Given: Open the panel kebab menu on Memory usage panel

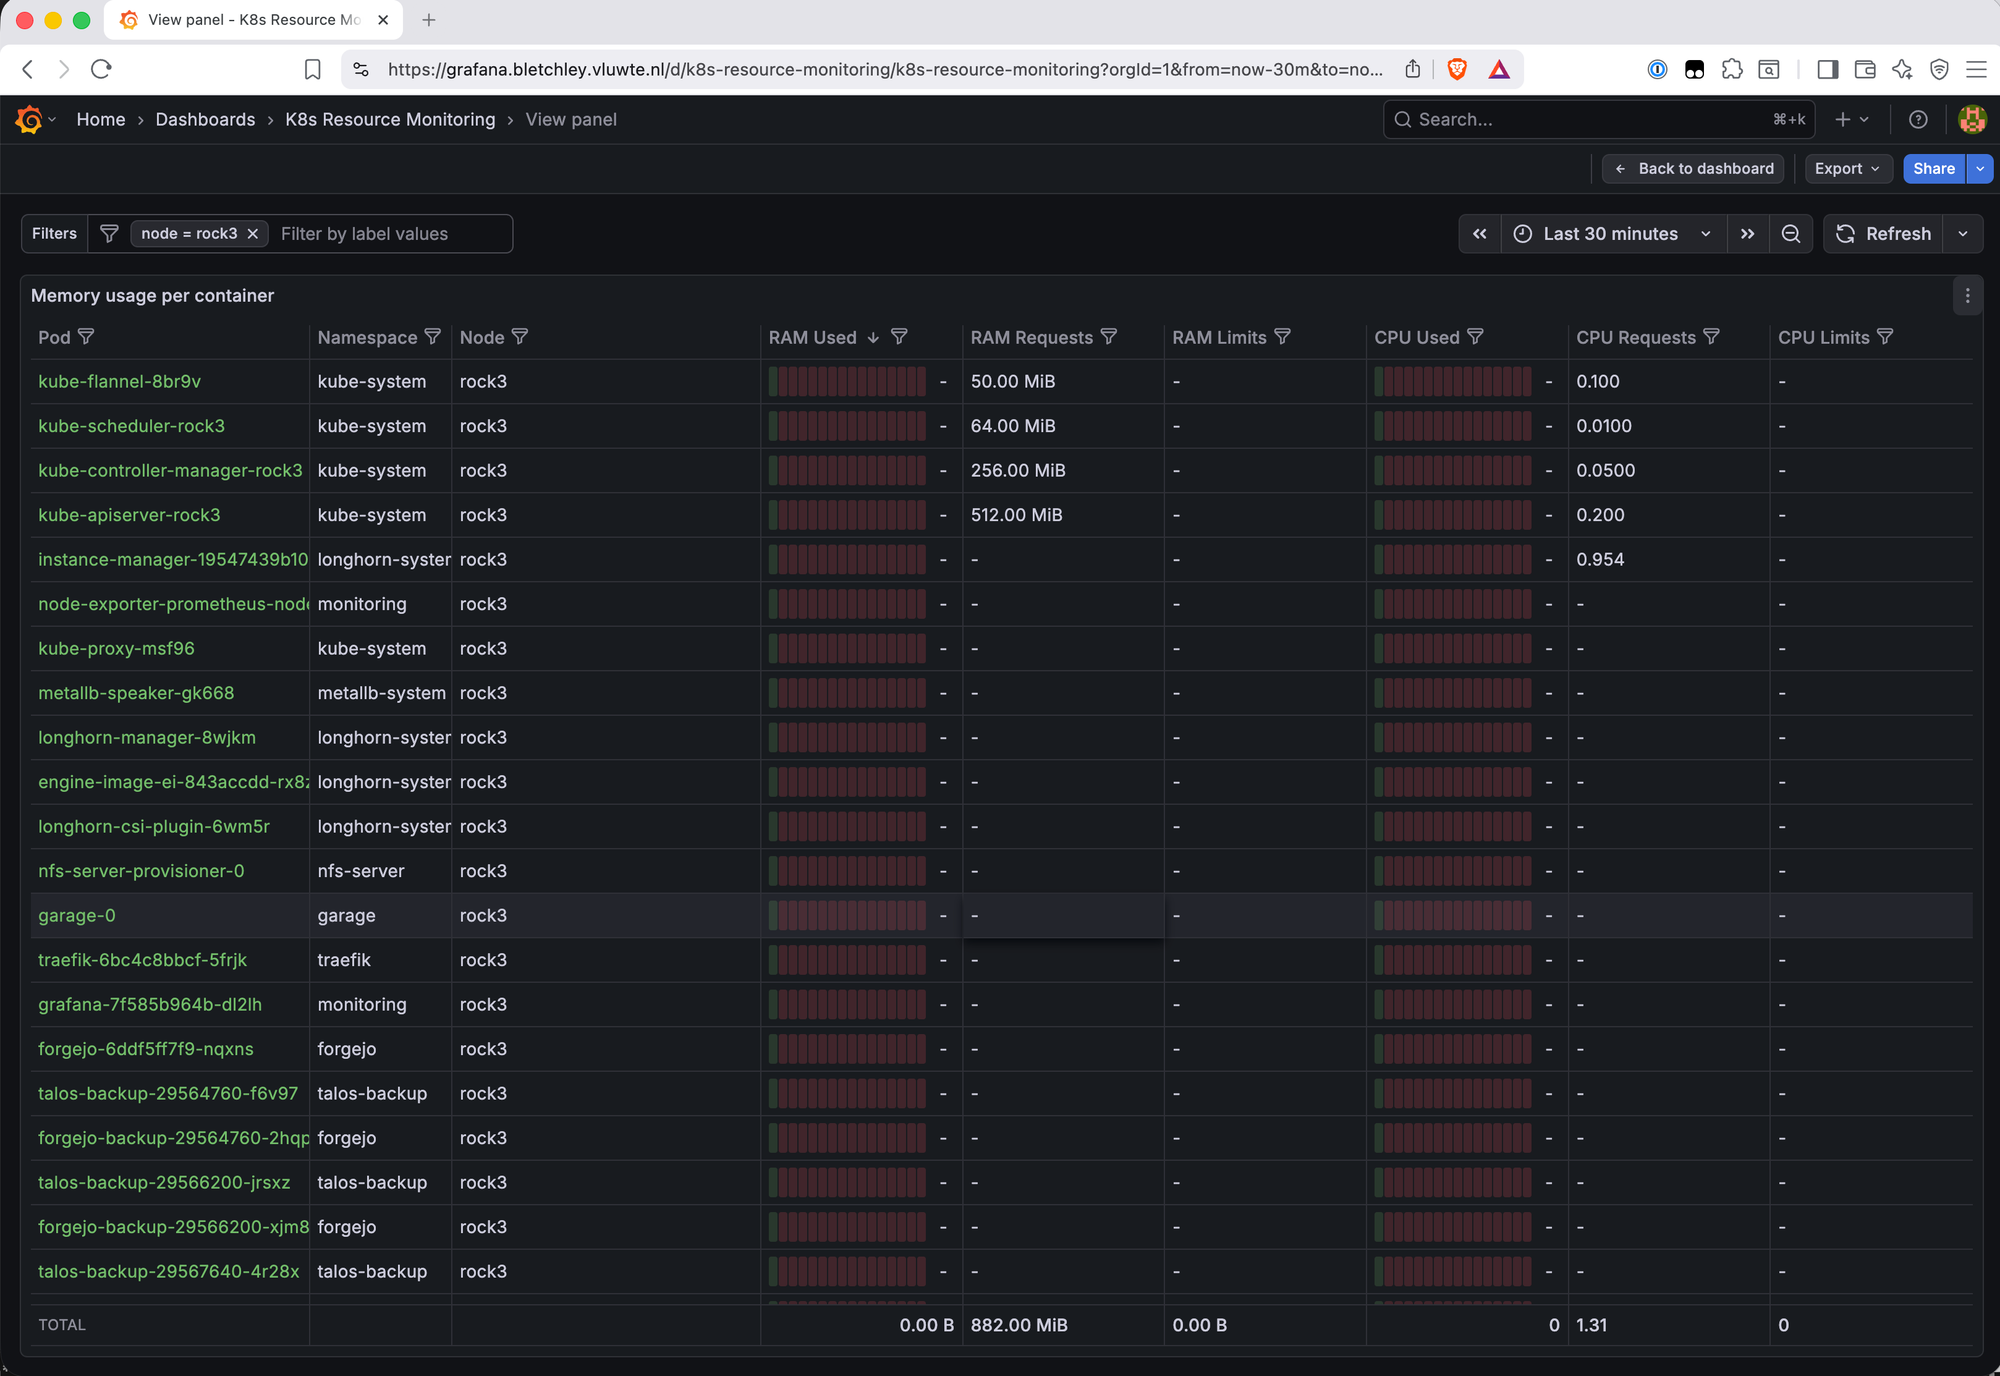Looking at the screenshot, I should tap(1967, 296).
